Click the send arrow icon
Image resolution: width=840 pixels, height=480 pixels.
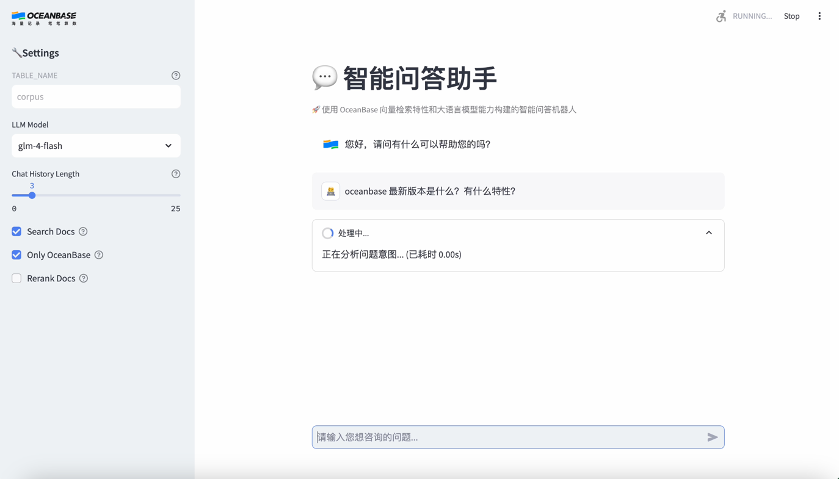[x=712, y=437]
